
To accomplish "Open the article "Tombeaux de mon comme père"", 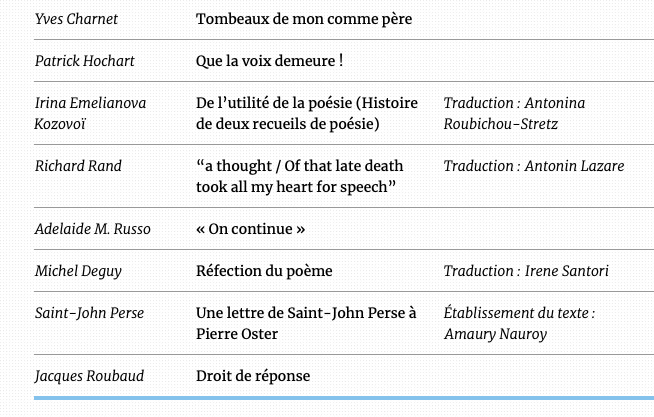I will tap(303, 19).
